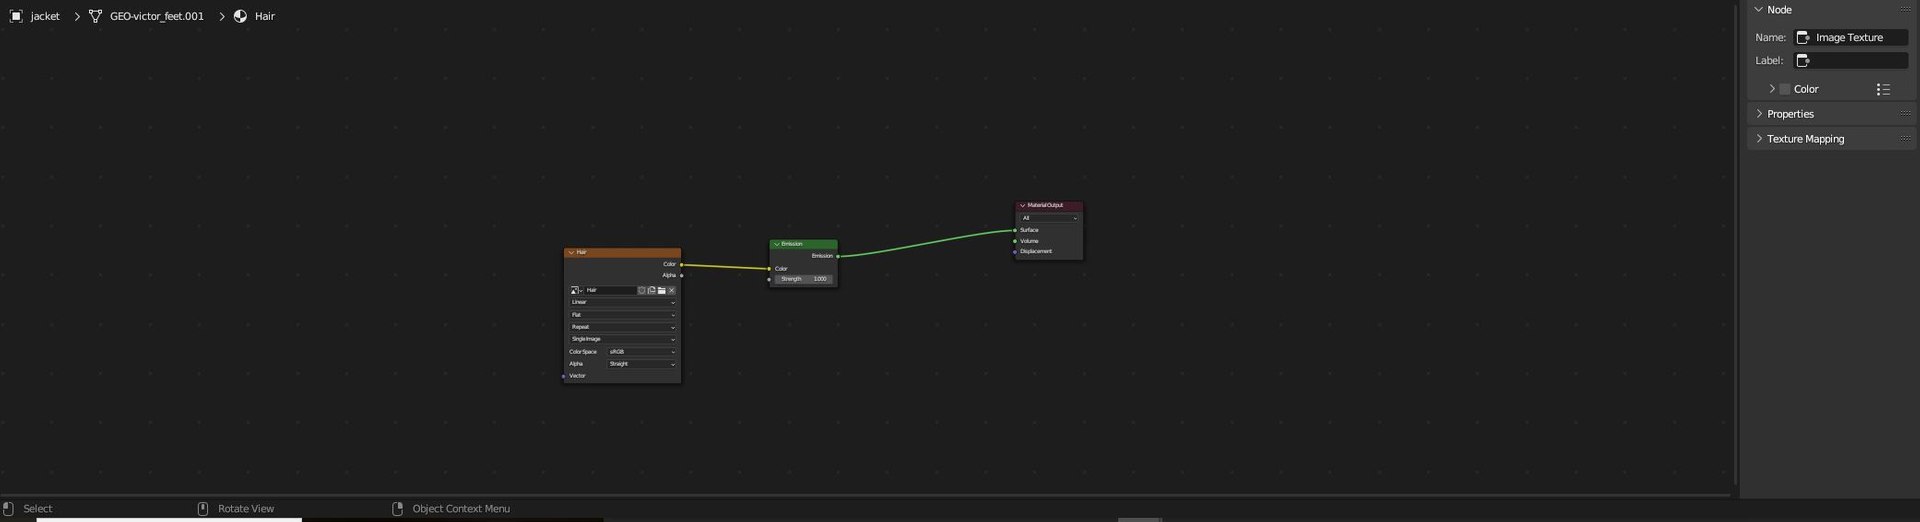Collapse the Emission node
The height and width of the screenshot is (522, 1920).
776,244
